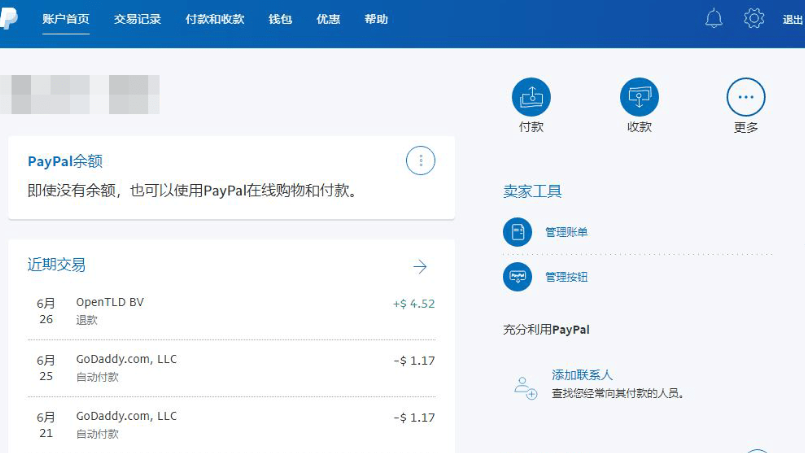Click the 付款 label under send icon

tap(531, 127)
